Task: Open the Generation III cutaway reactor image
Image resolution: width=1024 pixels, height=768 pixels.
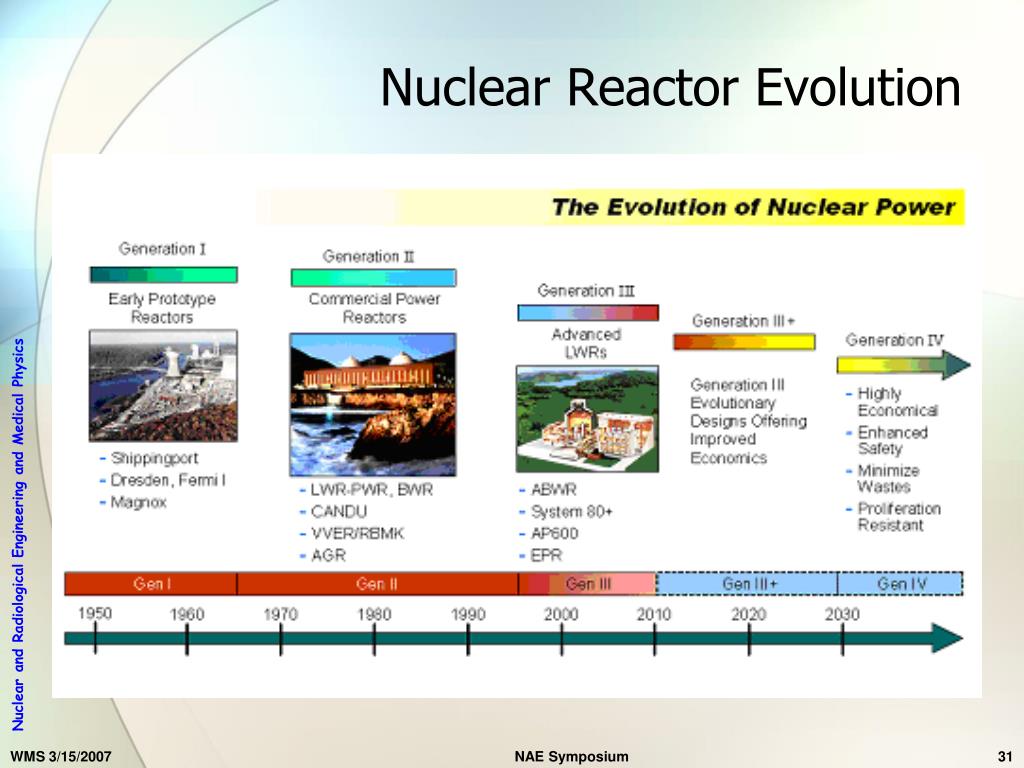Action: (587, 419)
